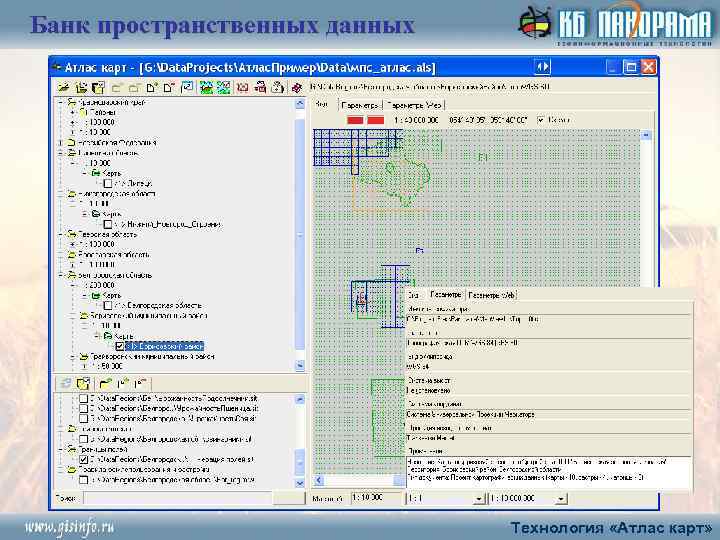Image resolution: width=720 pixels, height=540 pixels.
Task: Click the blank button right of the Поиск field
Action: tap(289, 498)
